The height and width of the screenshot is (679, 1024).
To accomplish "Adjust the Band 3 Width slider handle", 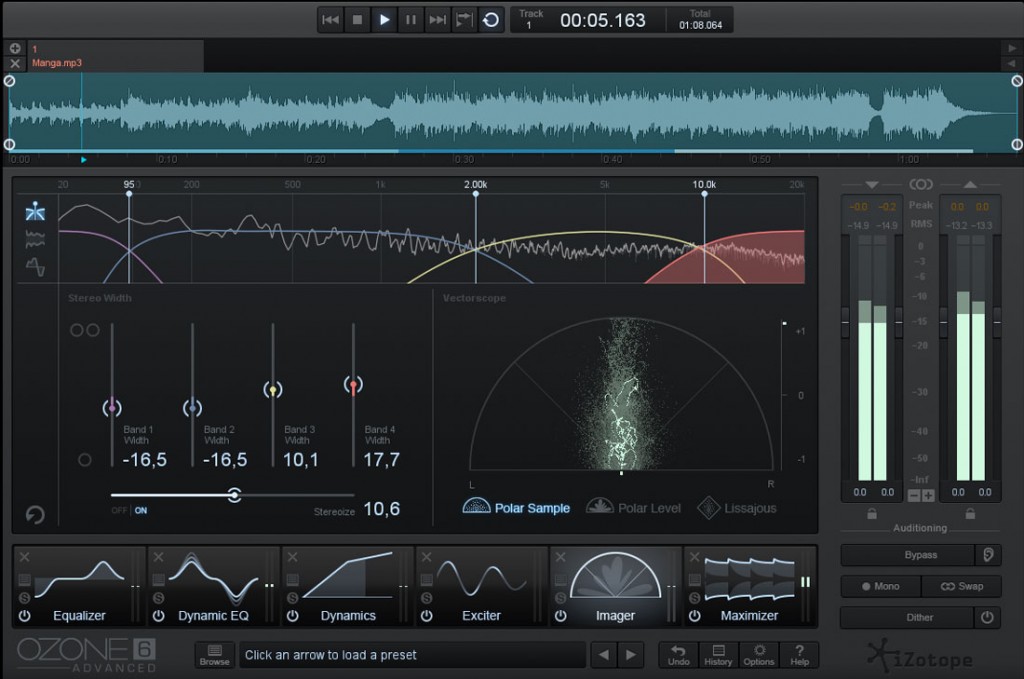I will [273, 390].
